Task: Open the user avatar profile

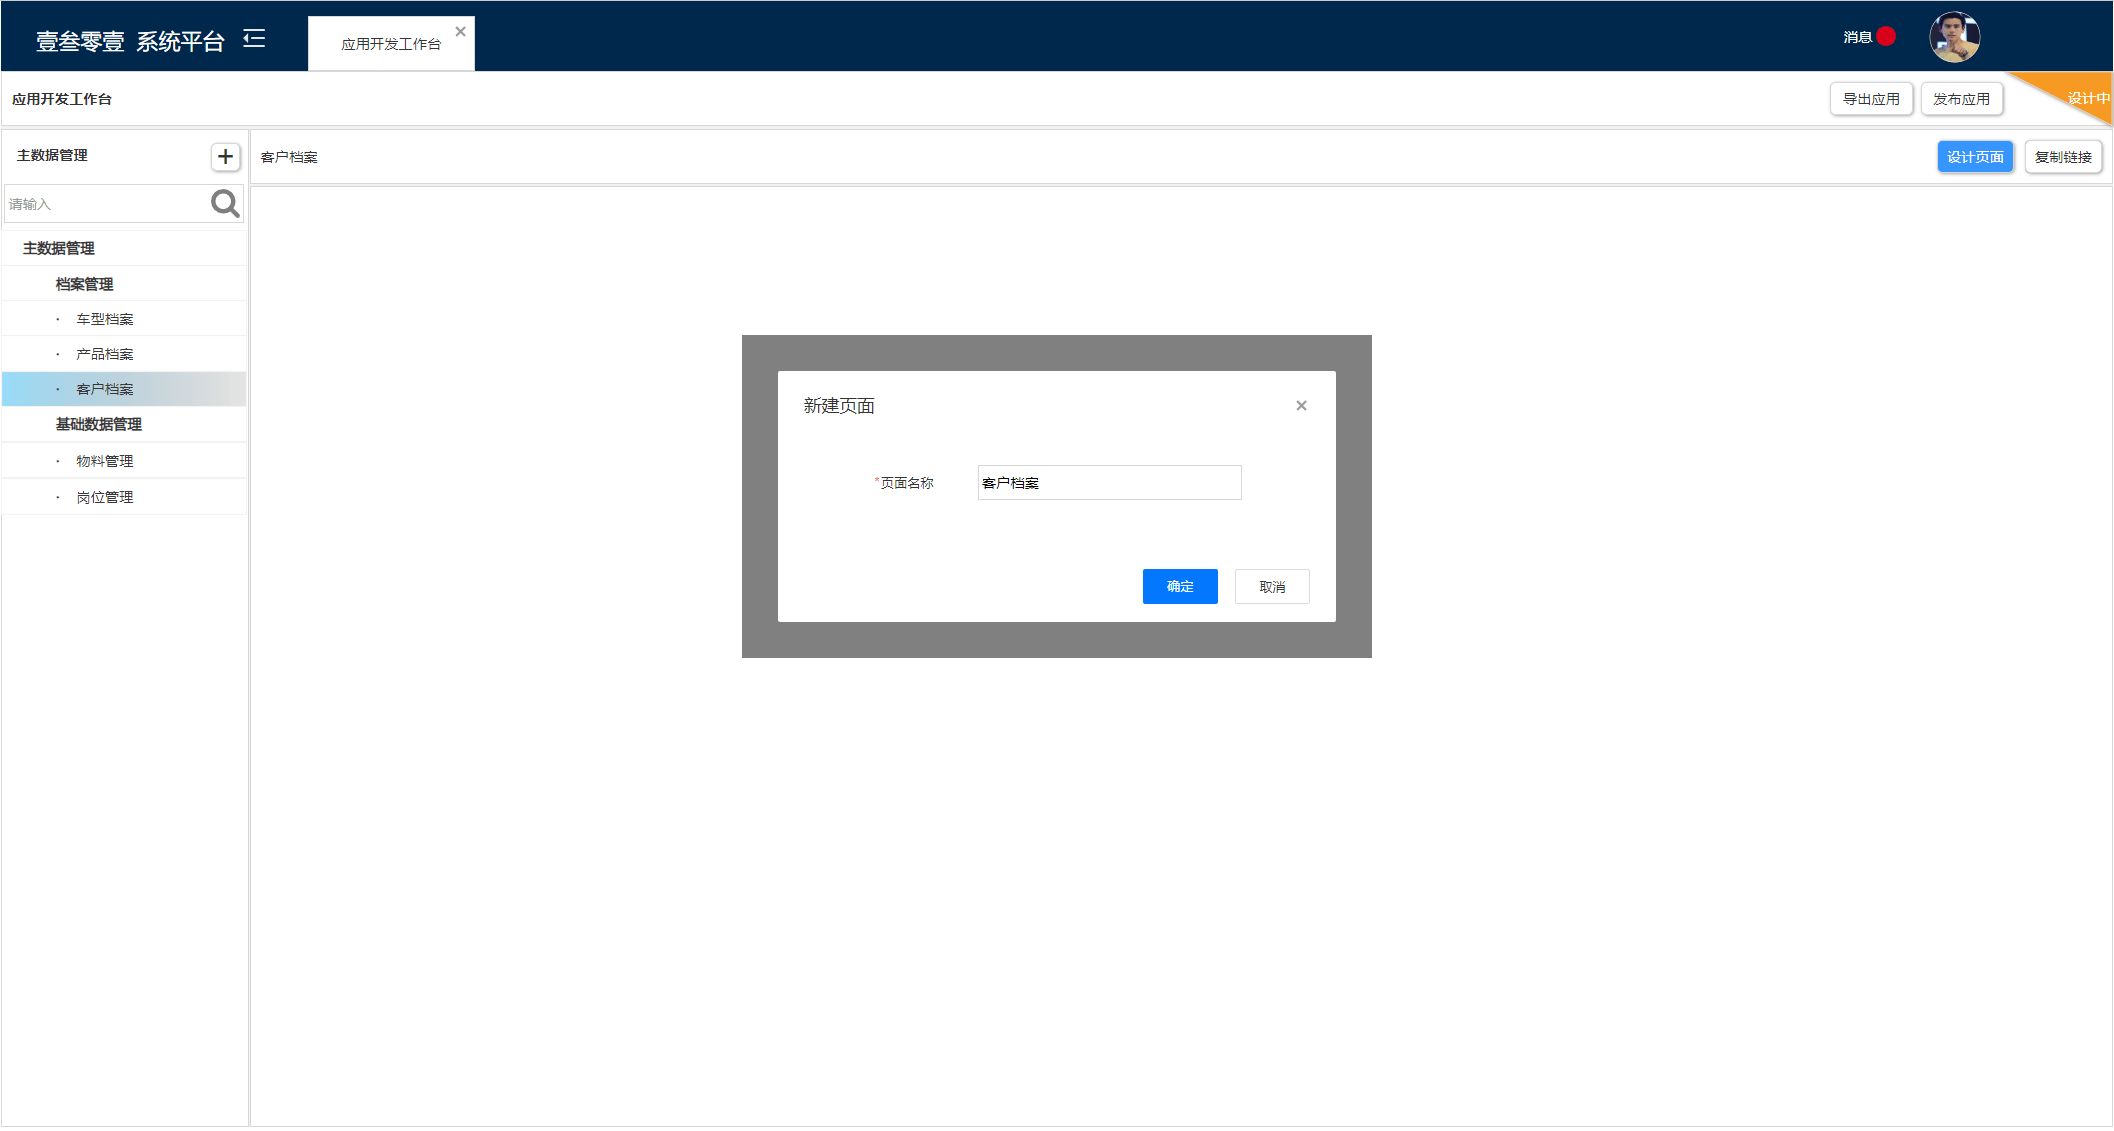Action: coord(1954,38)
